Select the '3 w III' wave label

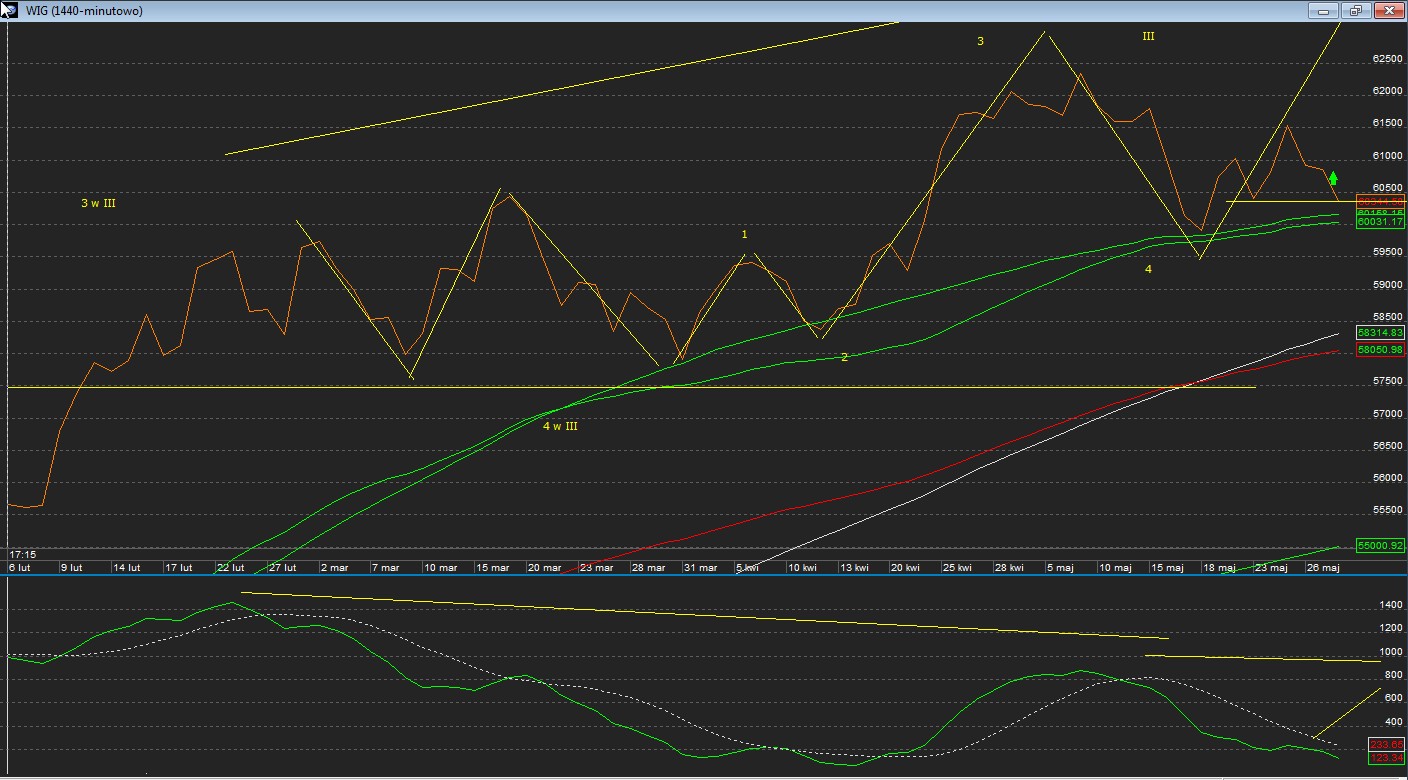[x=98, y=203]
